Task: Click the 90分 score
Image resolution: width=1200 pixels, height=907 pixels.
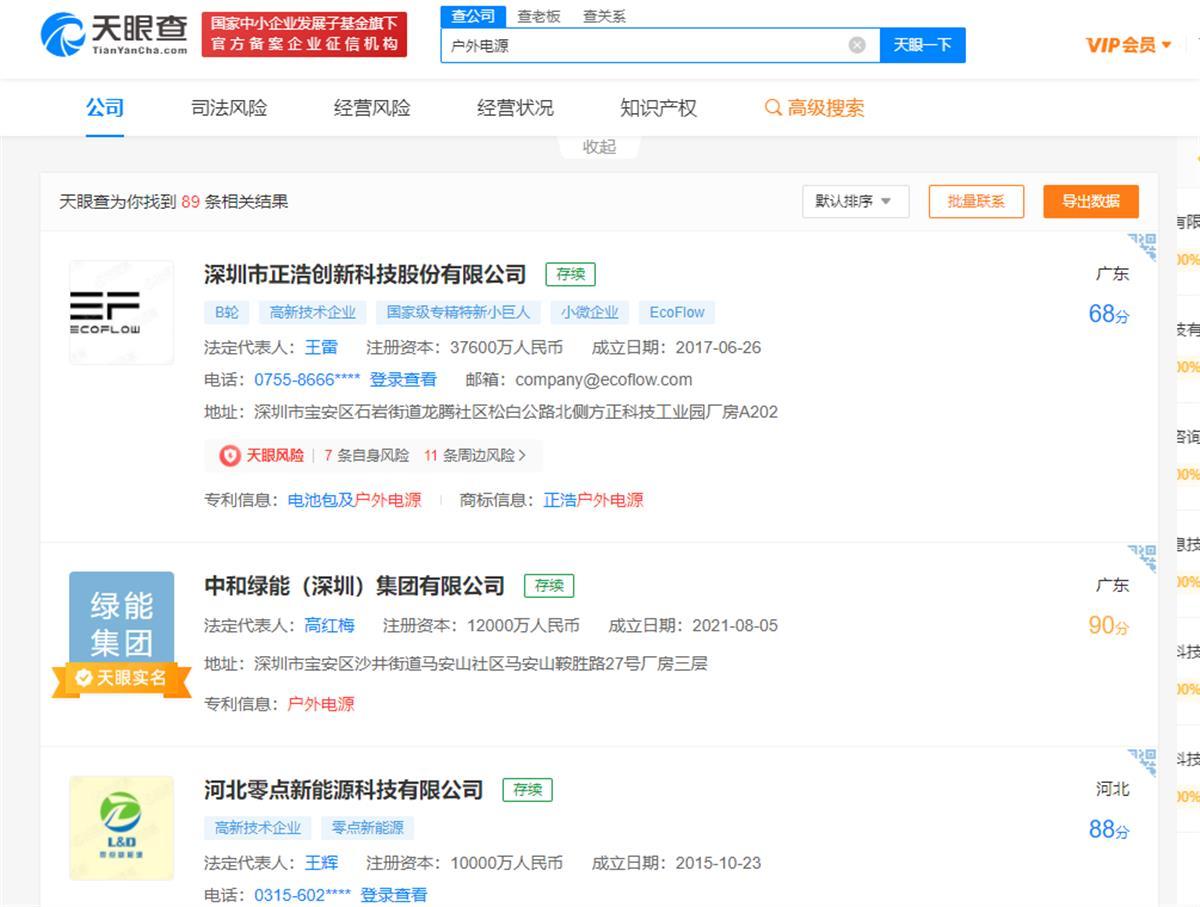Action: tap(1109, 626)
